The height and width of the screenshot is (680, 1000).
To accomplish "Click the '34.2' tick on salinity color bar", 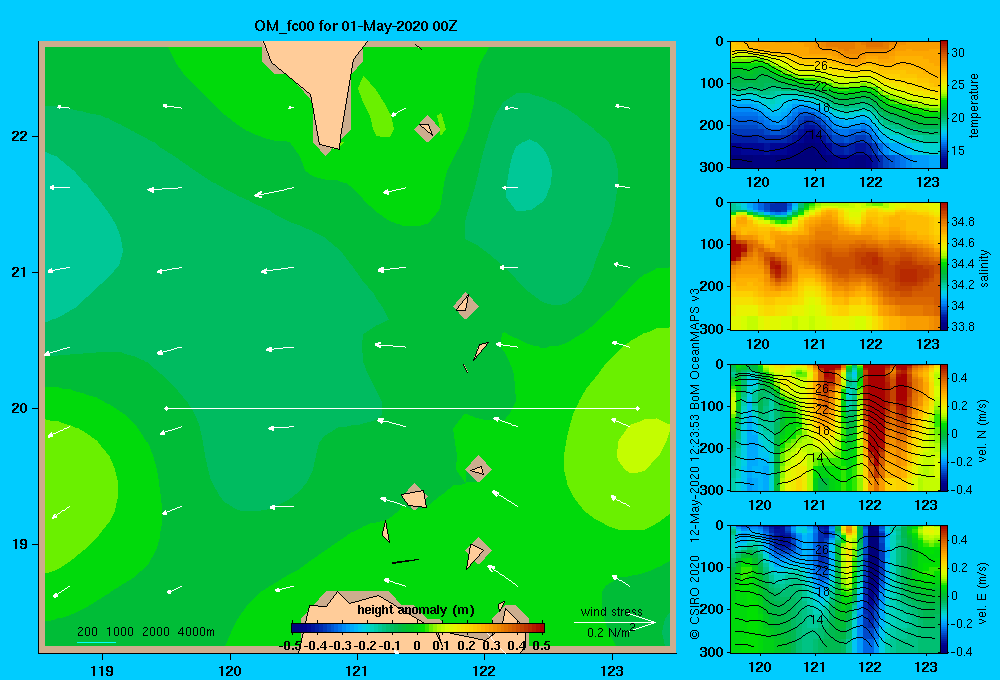I will click(962, 285).
